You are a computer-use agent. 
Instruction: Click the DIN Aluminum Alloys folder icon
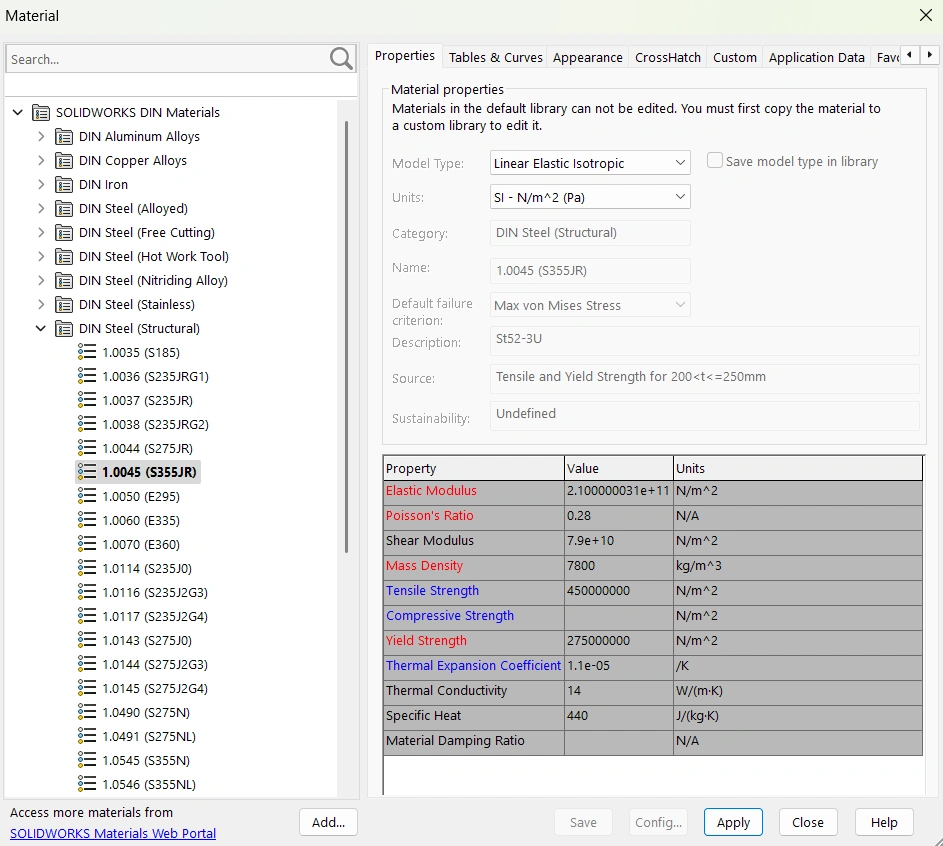pos(64,136)
